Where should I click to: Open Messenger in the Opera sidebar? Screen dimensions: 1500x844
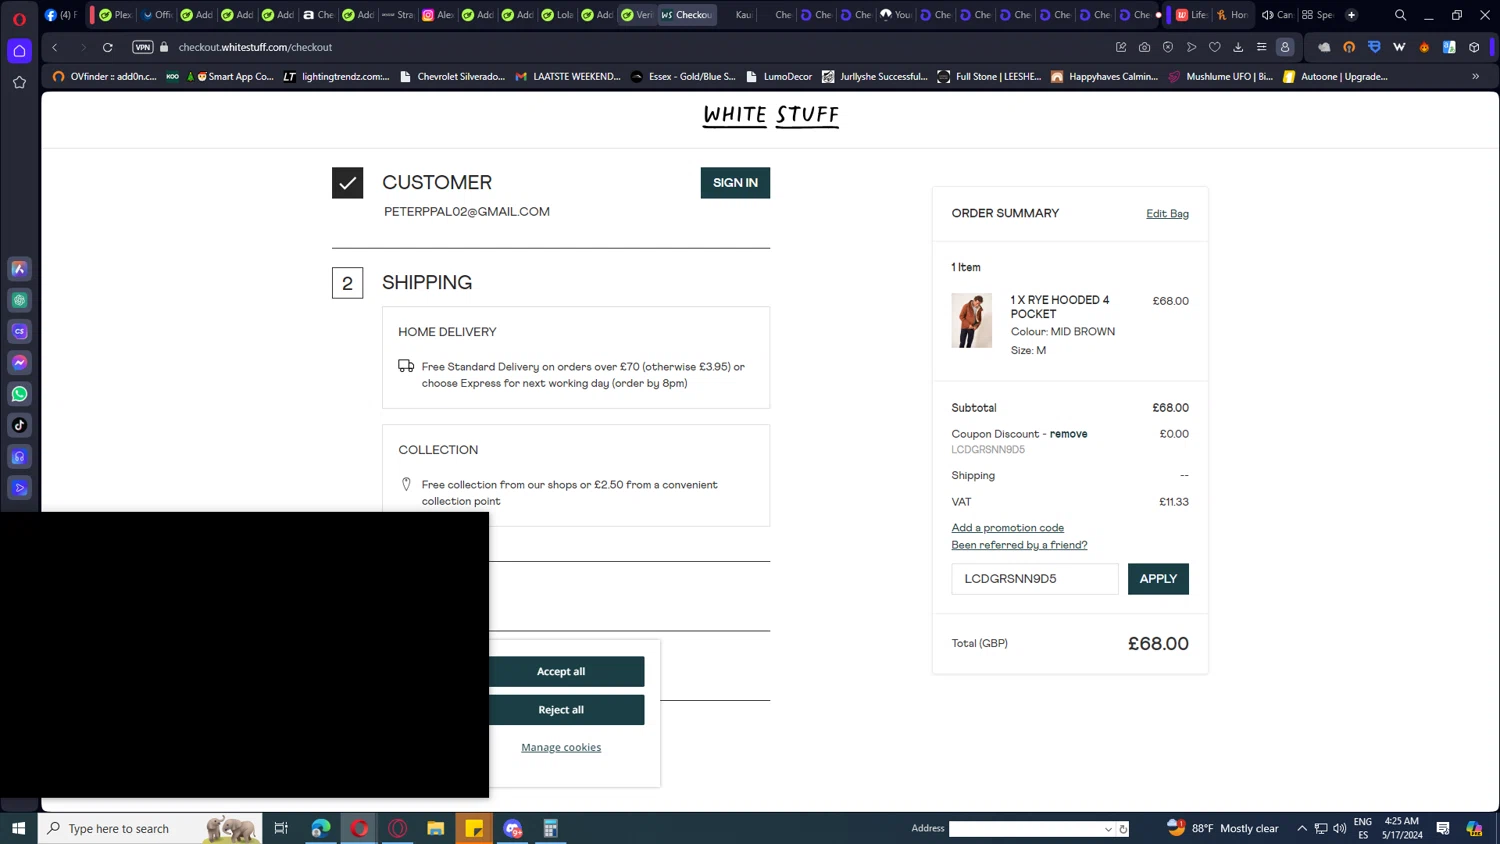coord(19,363)
